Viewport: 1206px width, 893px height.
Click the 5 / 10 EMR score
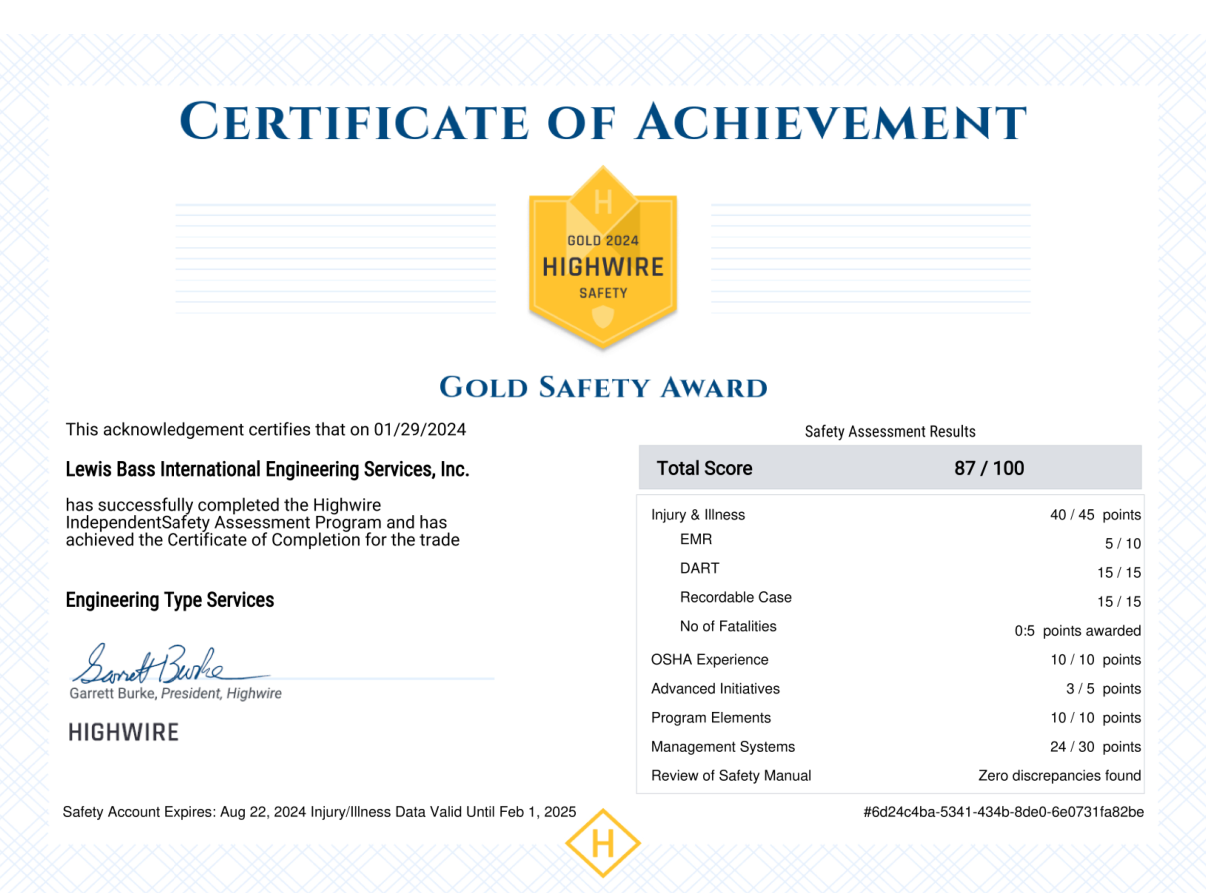click(1123, 544)
